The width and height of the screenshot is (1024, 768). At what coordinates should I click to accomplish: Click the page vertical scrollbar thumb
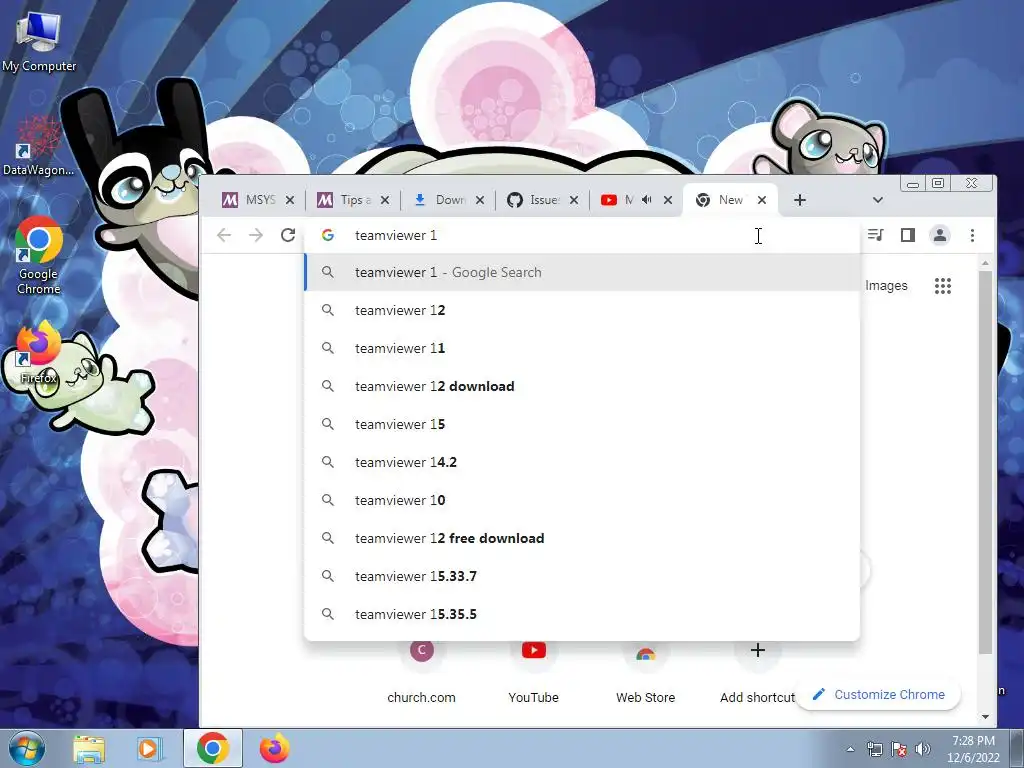tap(985, 462)
